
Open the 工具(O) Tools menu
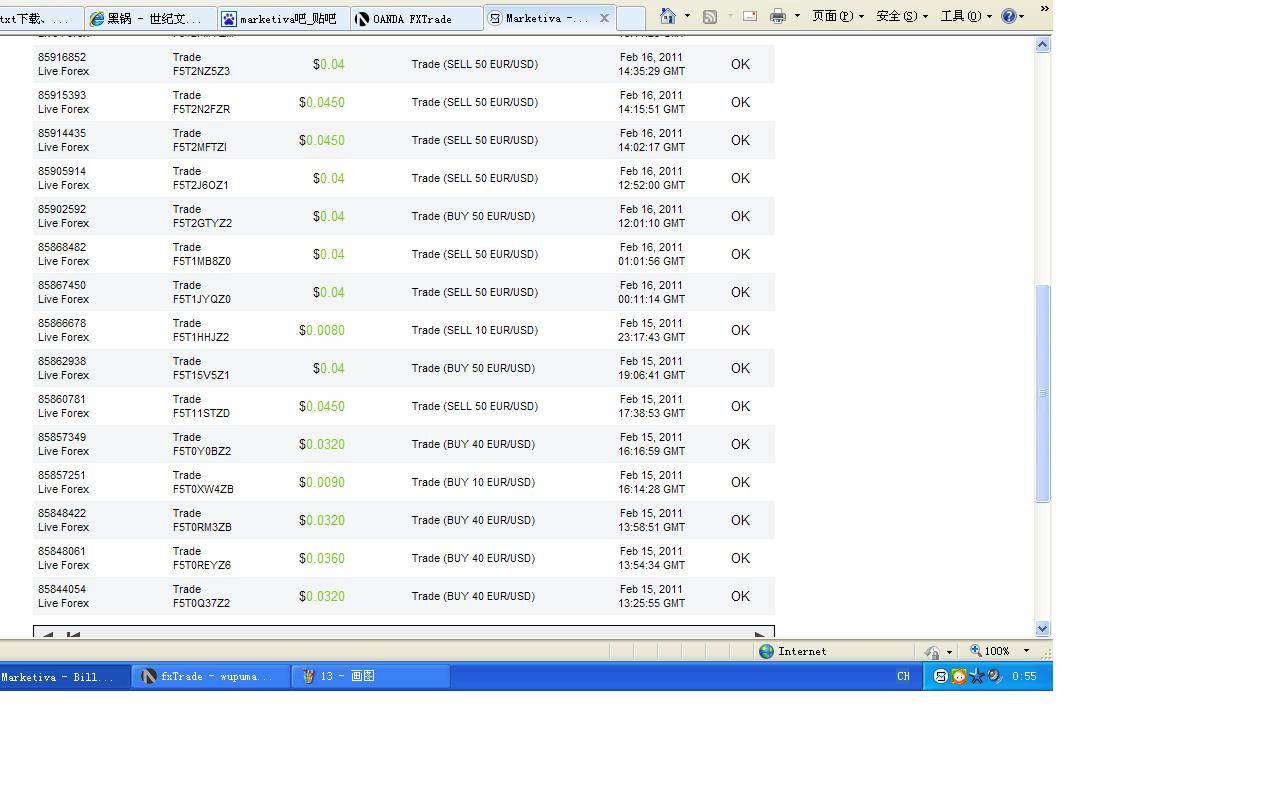[x=966, y=16]
